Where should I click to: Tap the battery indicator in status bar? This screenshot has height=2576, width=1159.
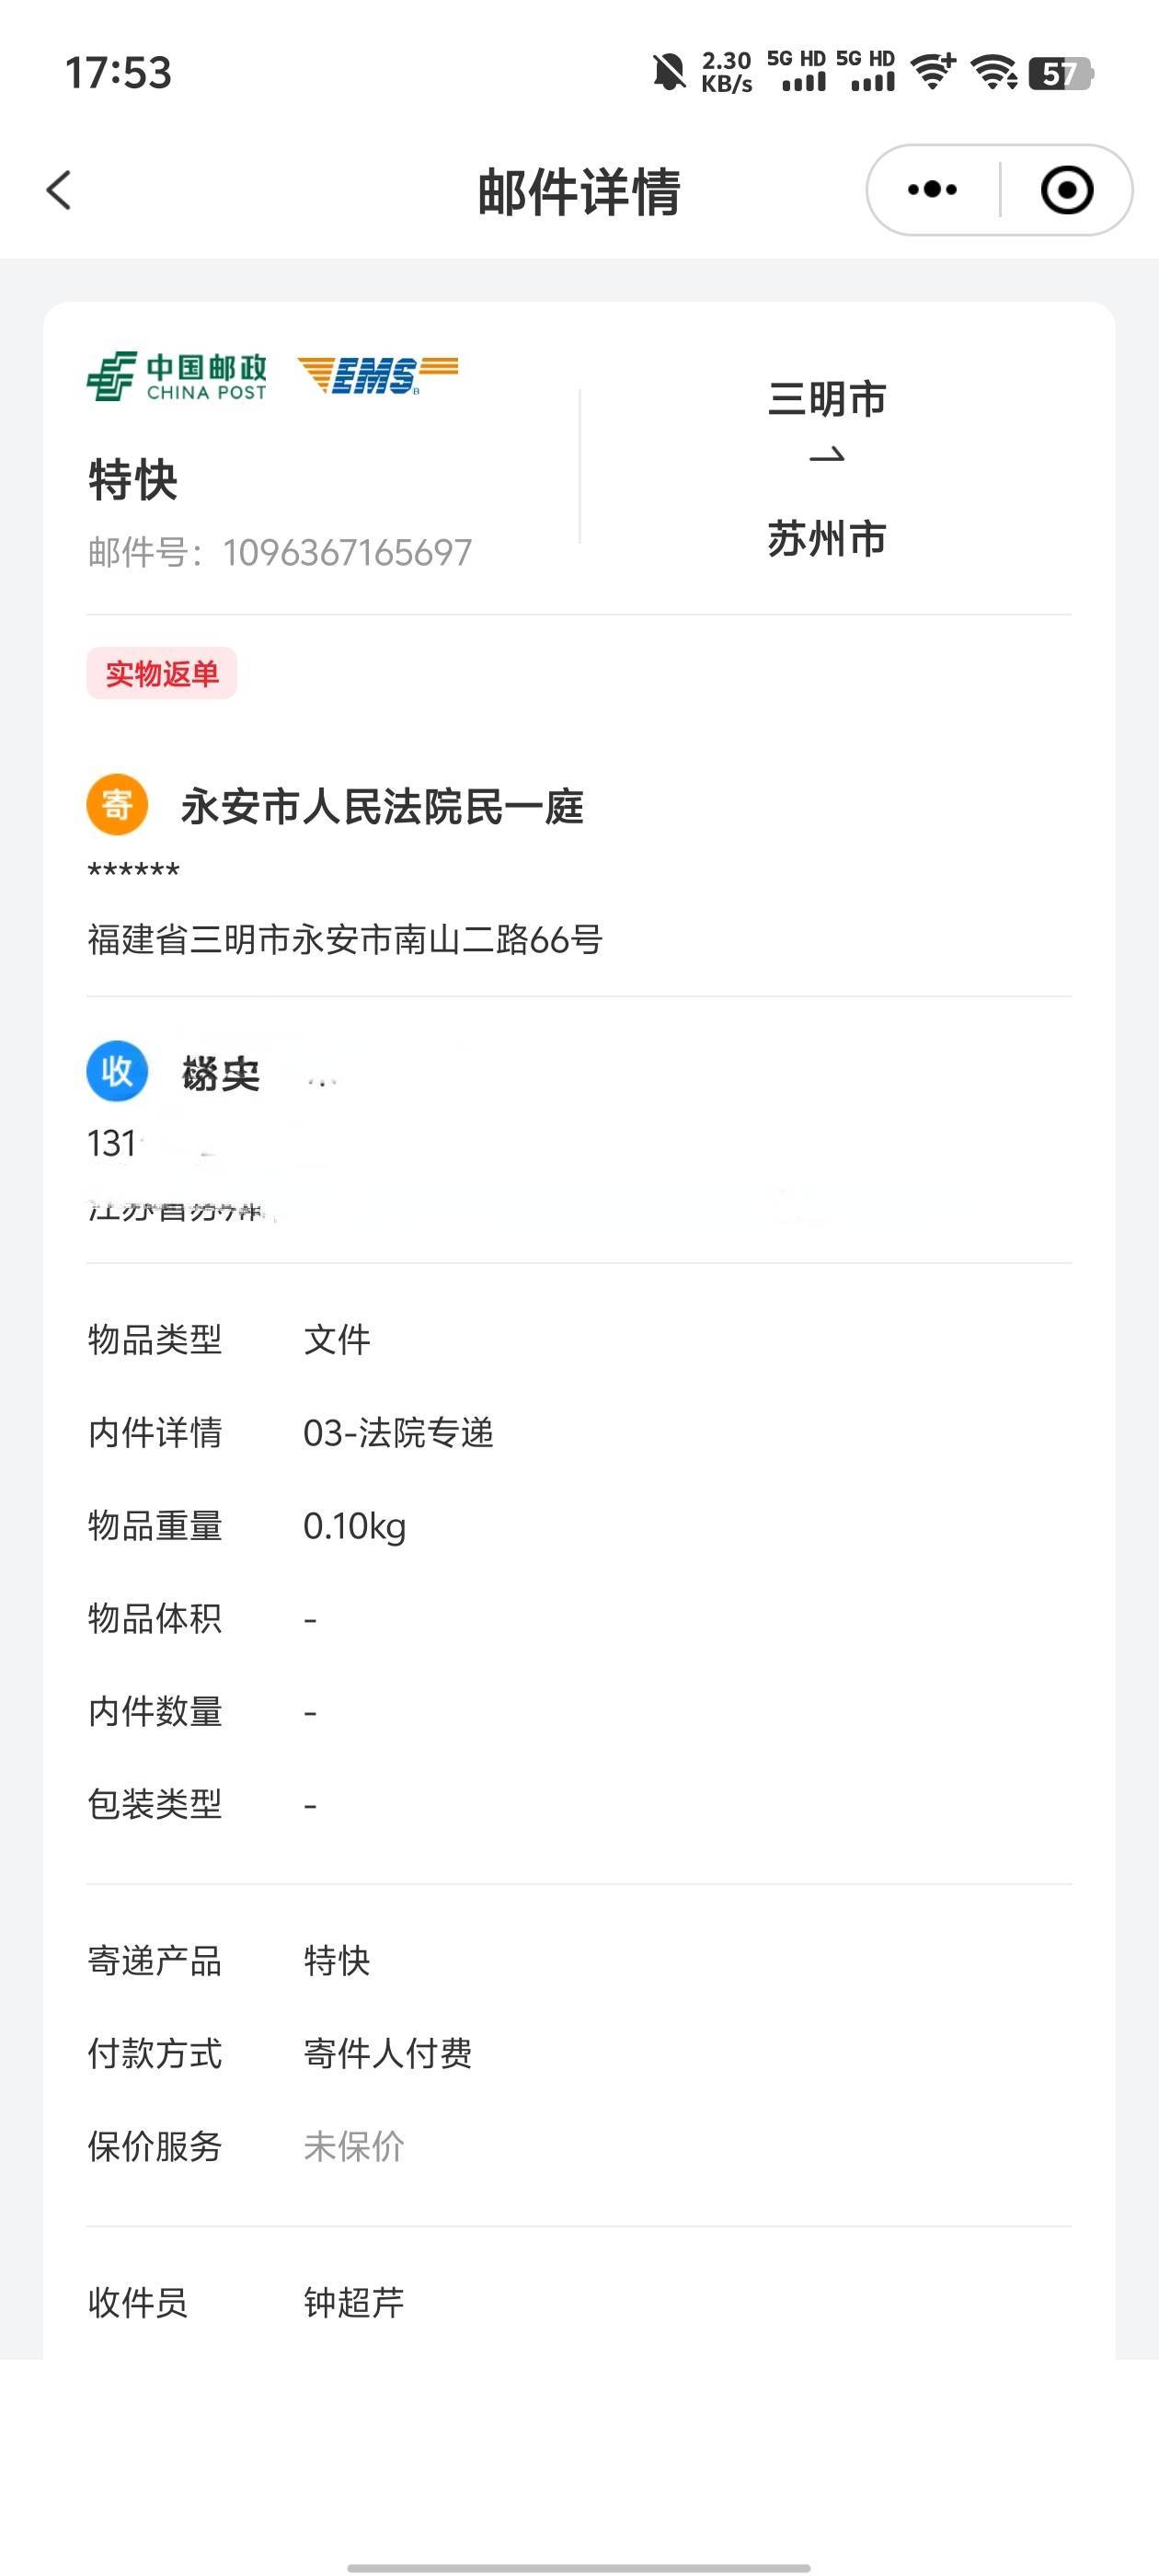(x=1061, y=73)
